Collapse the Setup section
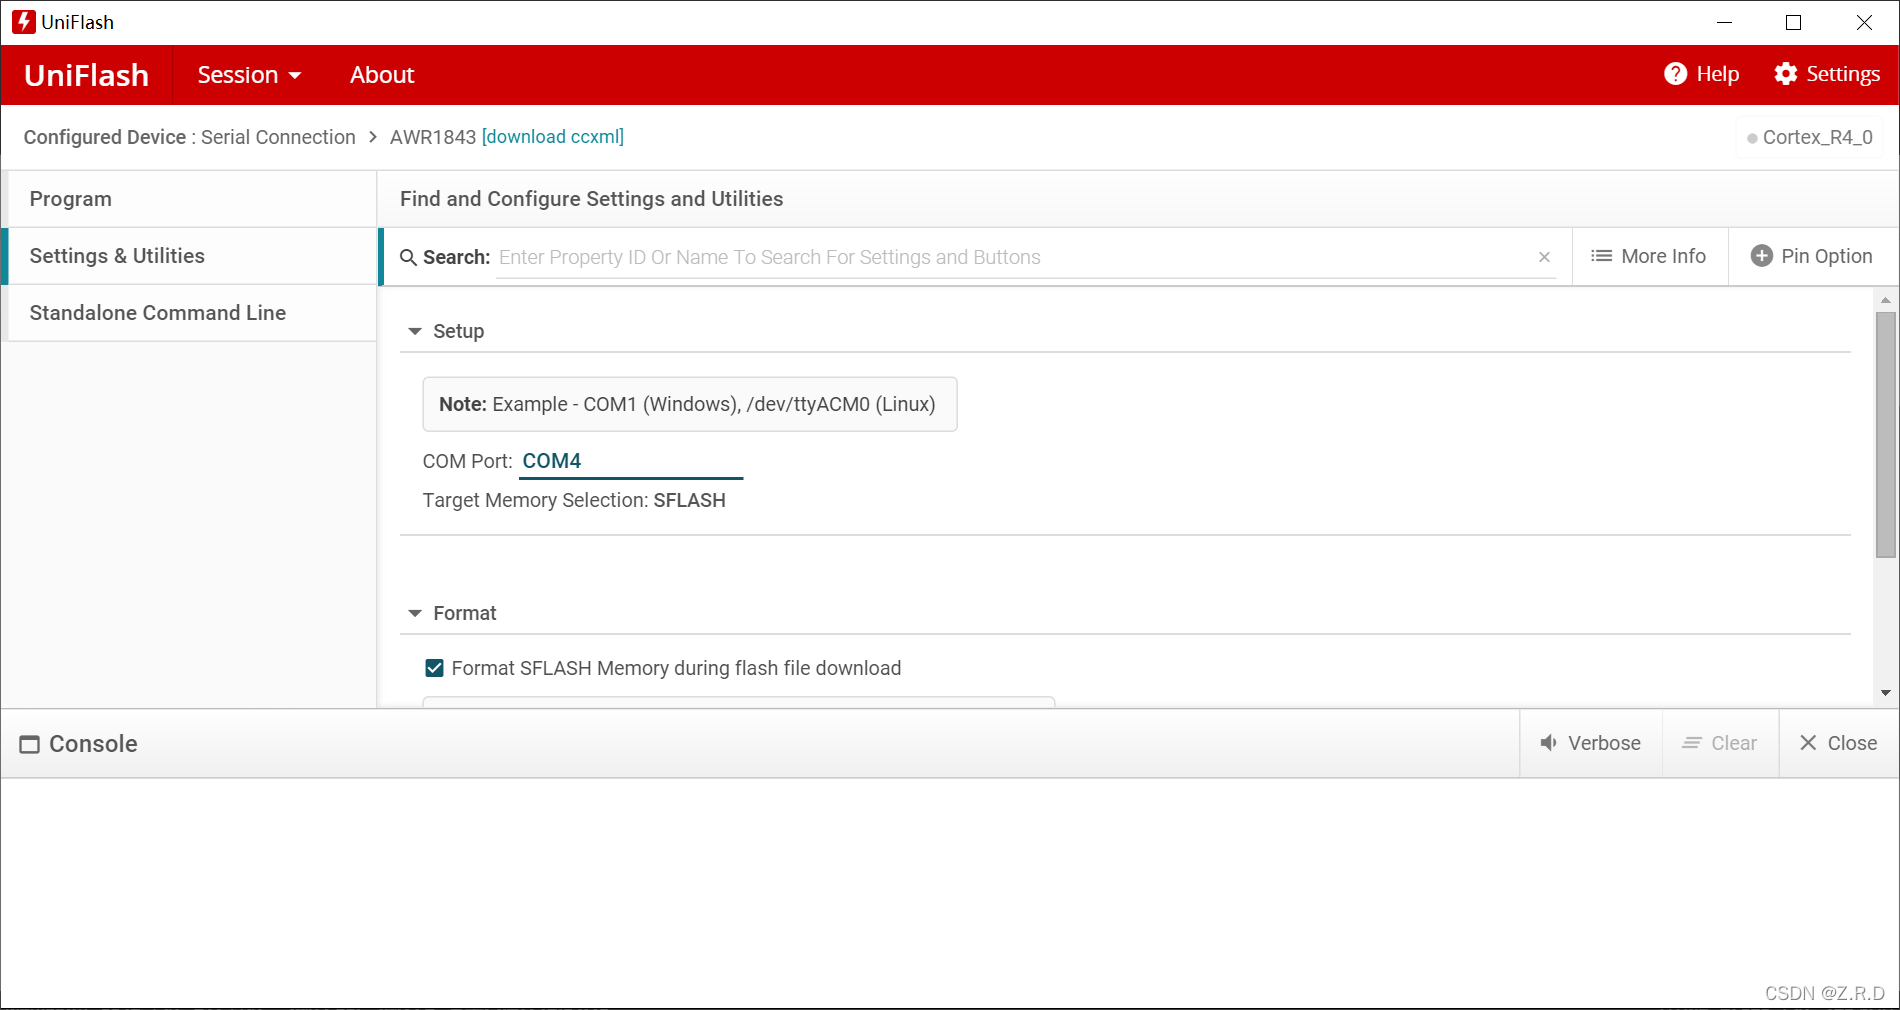 415,331
